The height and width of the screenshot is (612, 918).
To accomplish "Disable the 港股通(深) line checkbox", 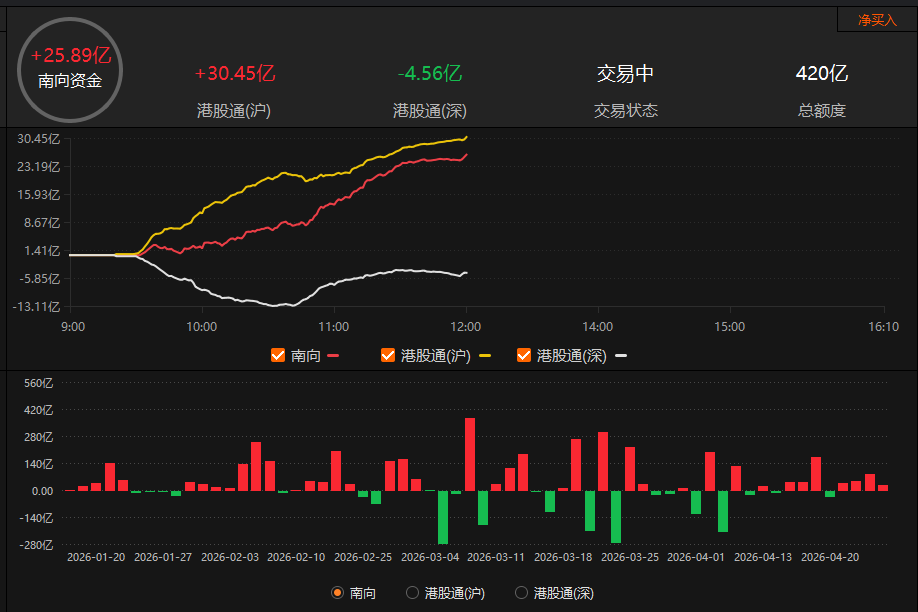I will 524,355.
